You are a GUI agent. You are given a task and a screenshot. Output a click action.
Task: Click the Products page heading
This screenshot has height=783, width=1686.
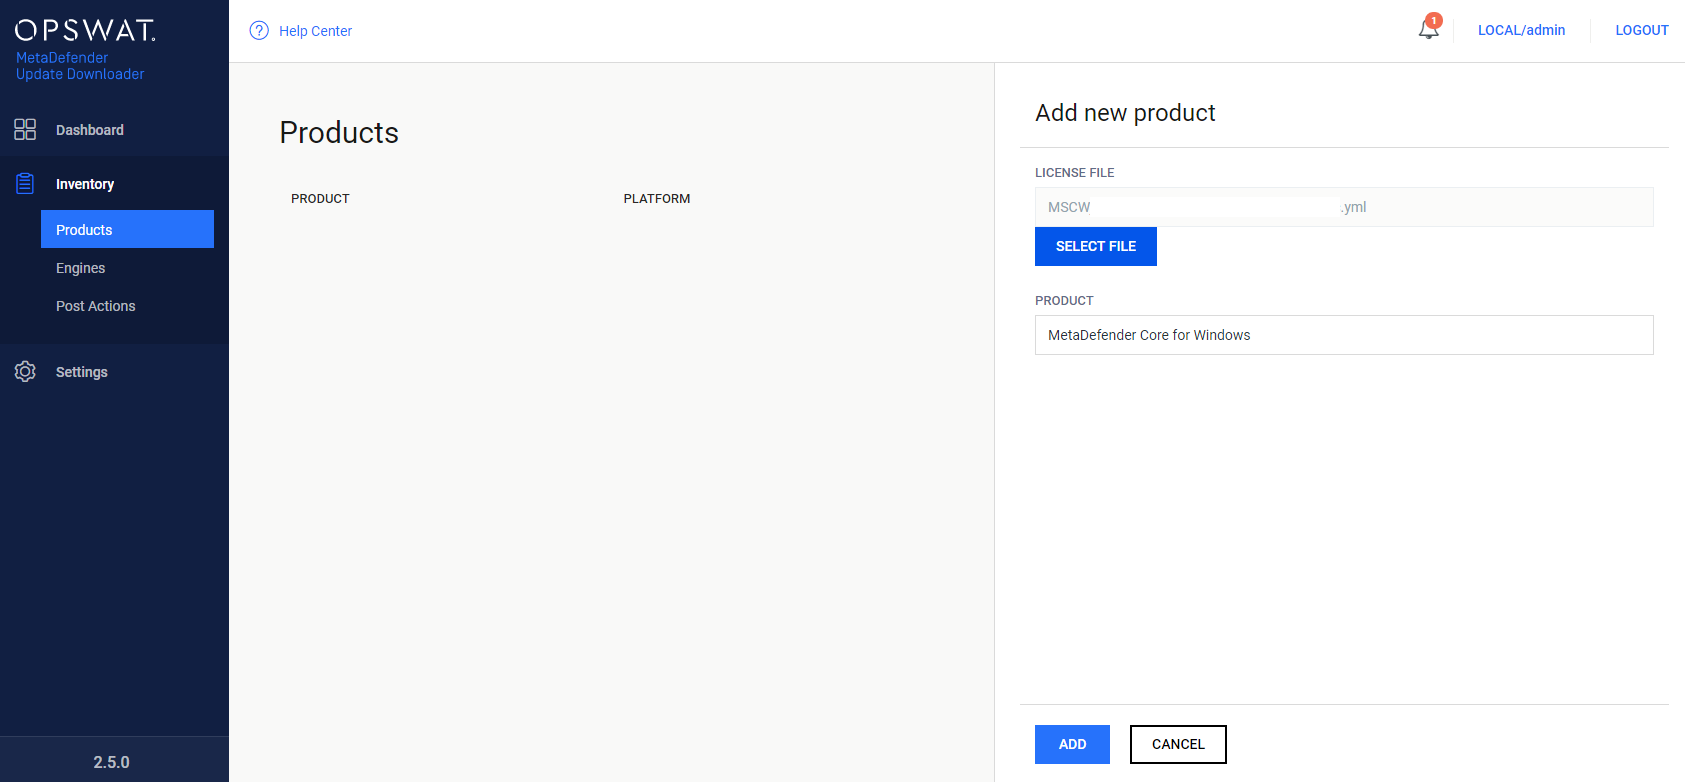click(339, 133)
